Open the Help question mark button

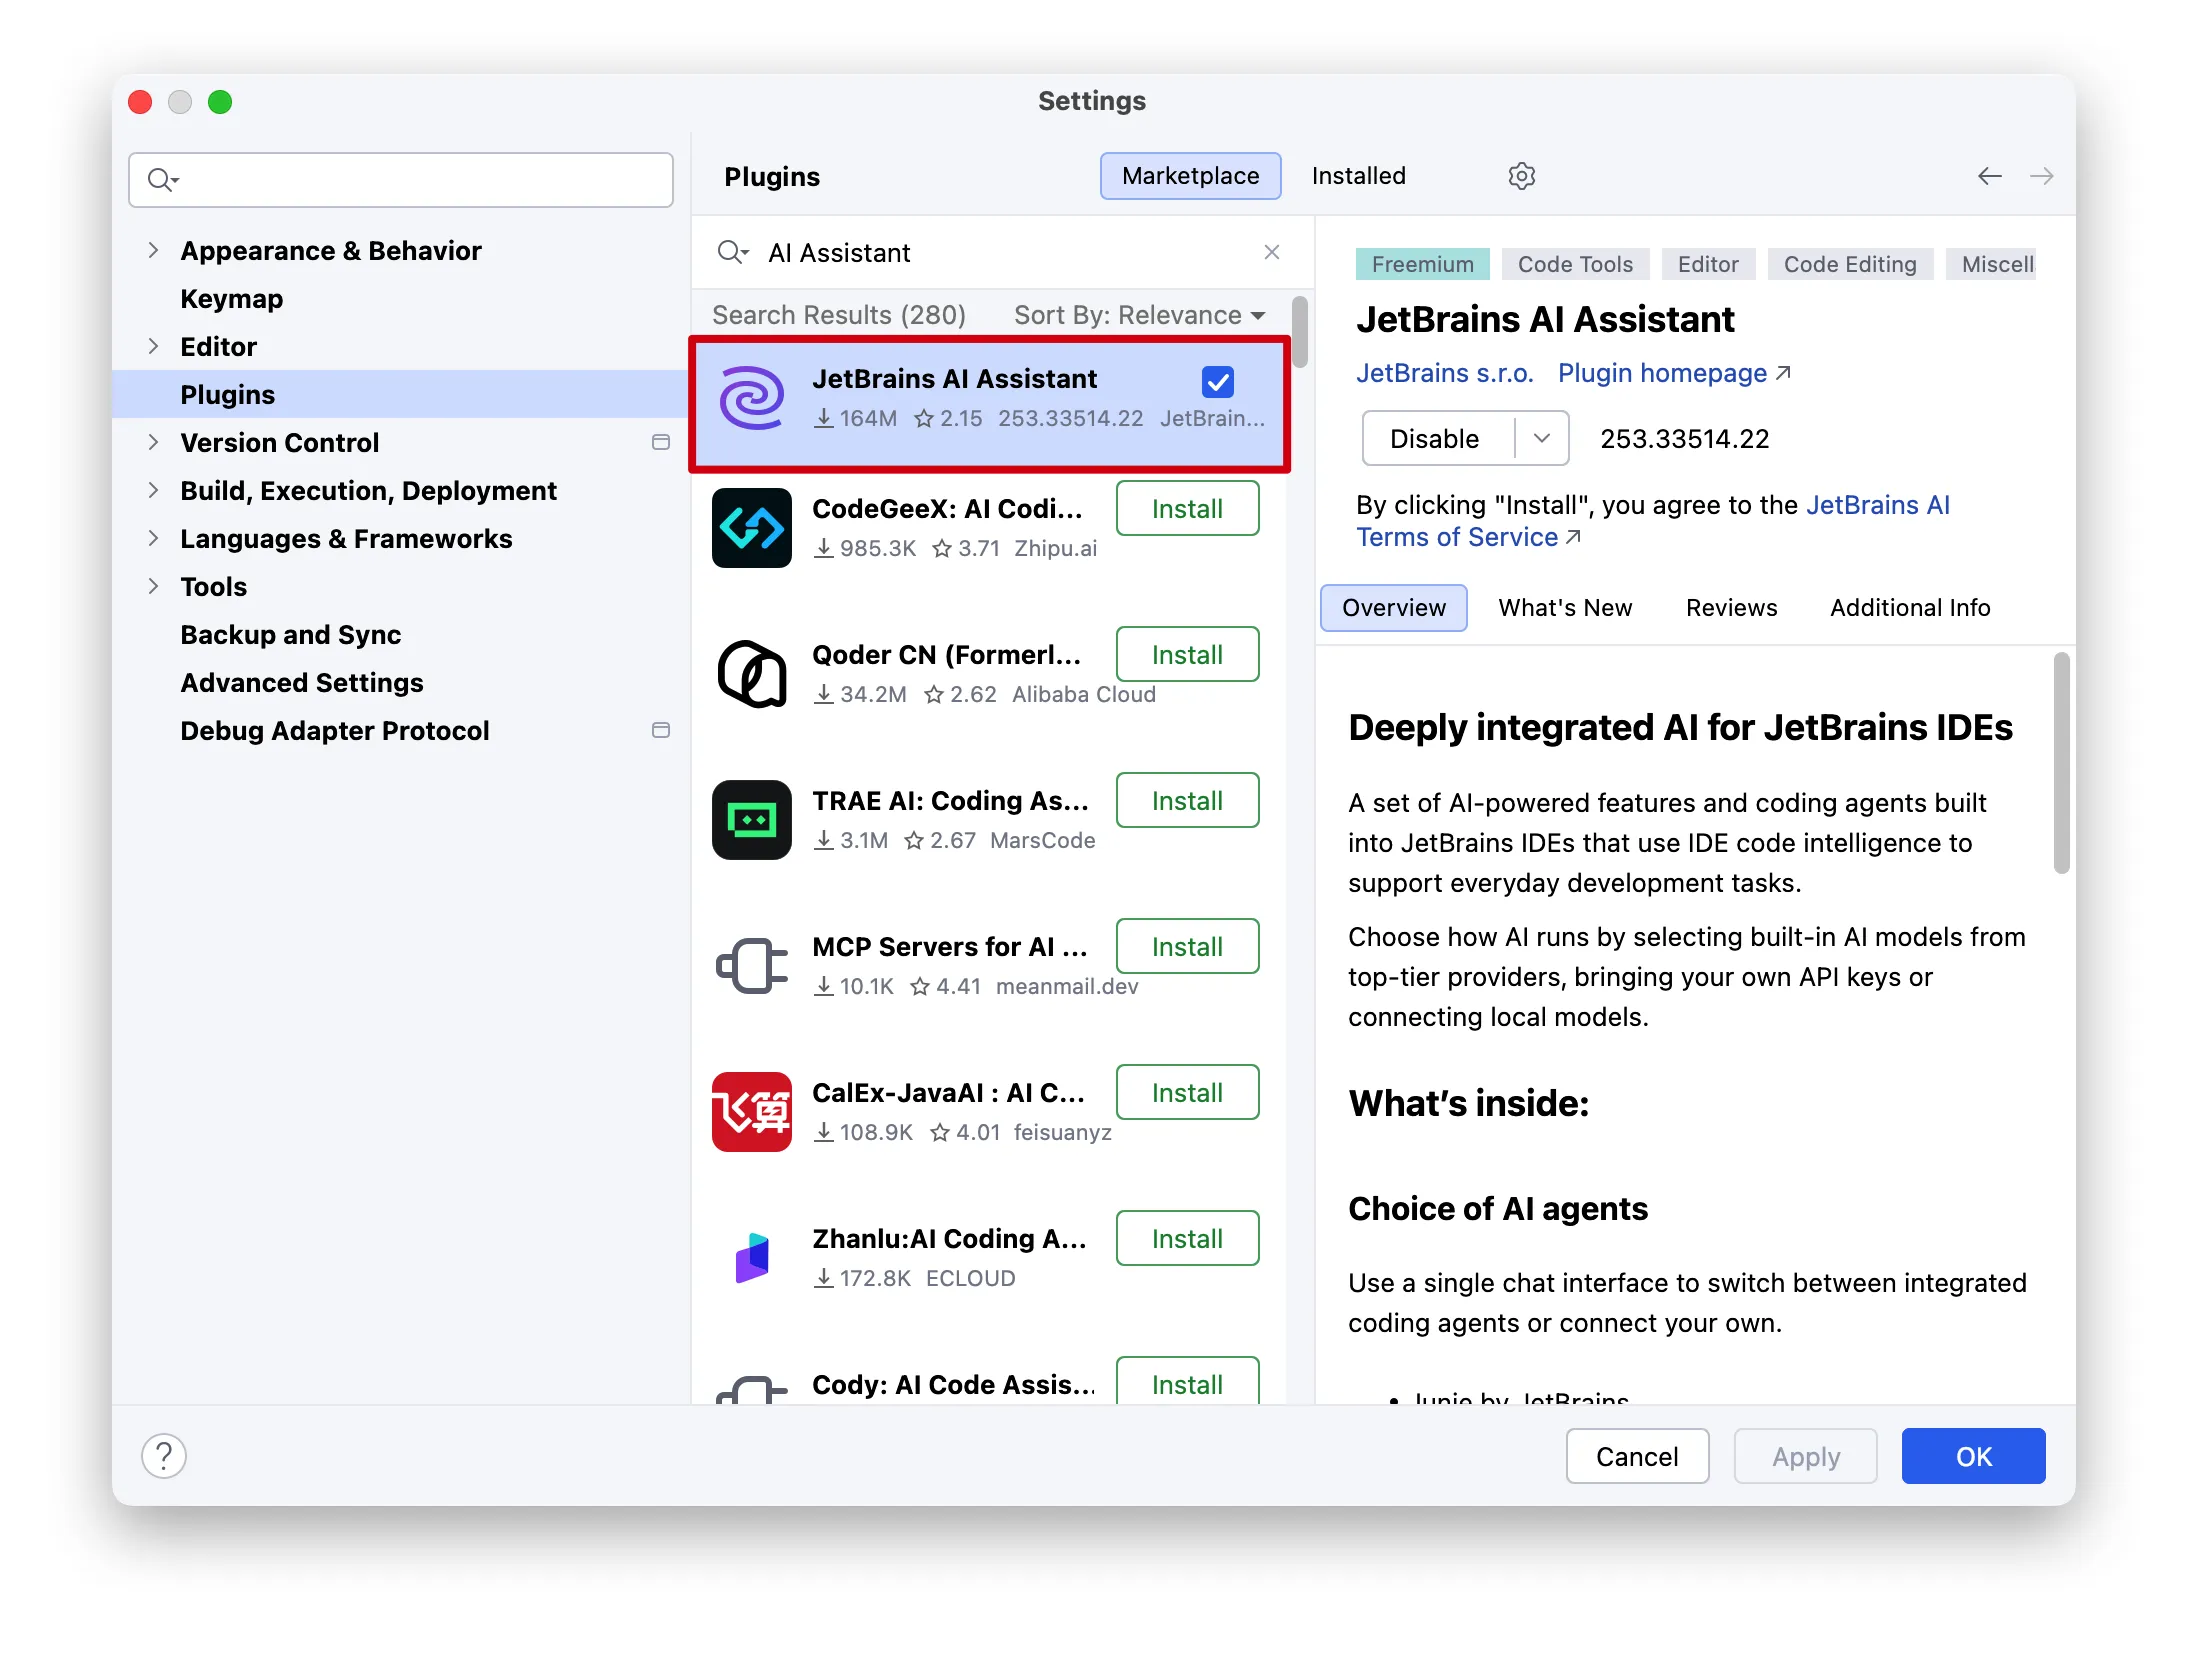point(164,1456)
